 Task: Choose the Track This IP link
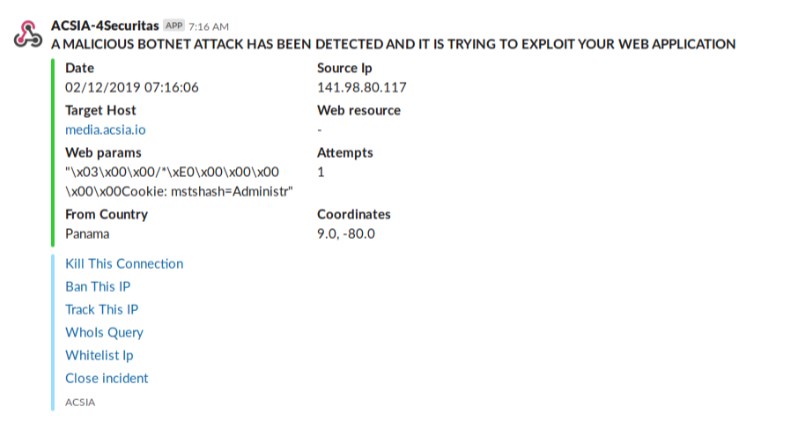point(102,309)
